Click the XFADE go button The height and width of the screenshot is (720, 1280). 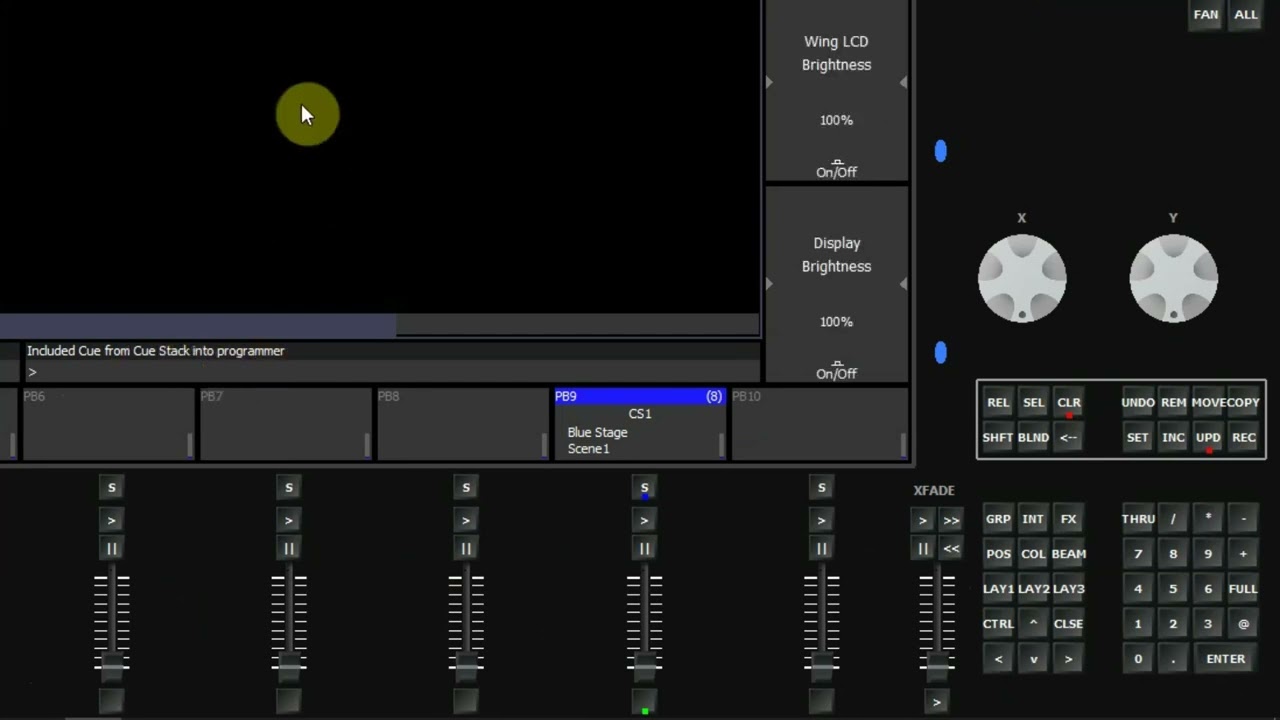(x=923, y=521)
